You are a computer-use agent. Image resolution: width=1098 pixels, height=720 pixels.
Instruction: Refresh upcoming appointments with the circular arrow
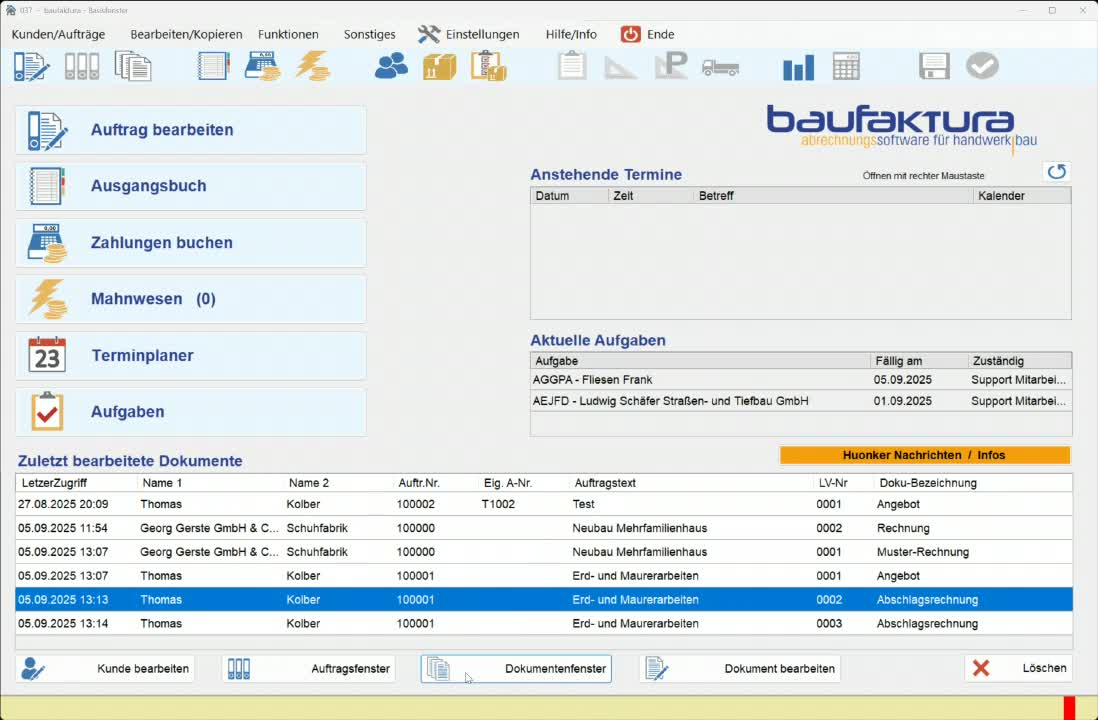tap(1057, 172)
